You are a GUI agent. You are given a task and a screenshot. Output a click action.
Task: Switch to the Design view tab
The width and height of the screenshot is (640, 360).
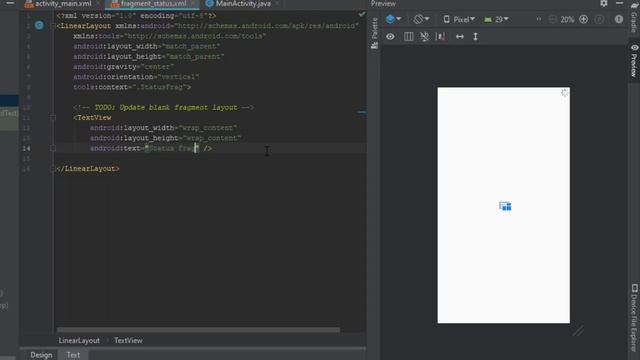tap(41, 355)
